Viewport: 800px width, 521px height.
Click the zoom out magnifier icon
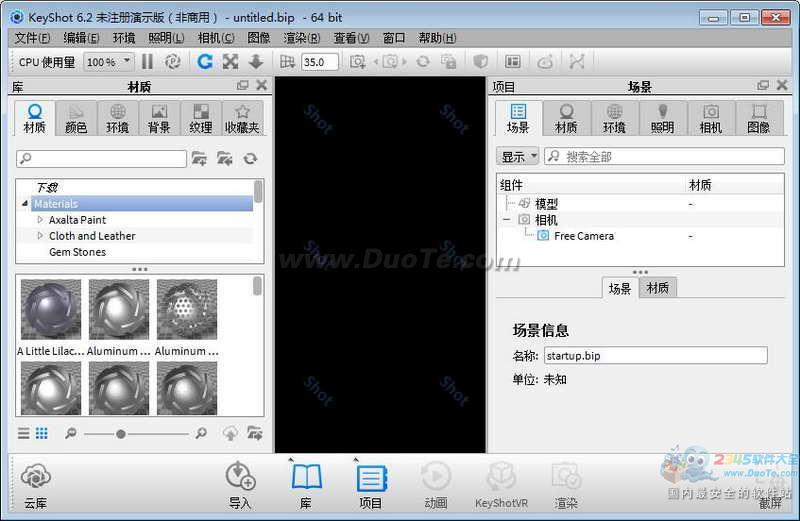(70, 434)
